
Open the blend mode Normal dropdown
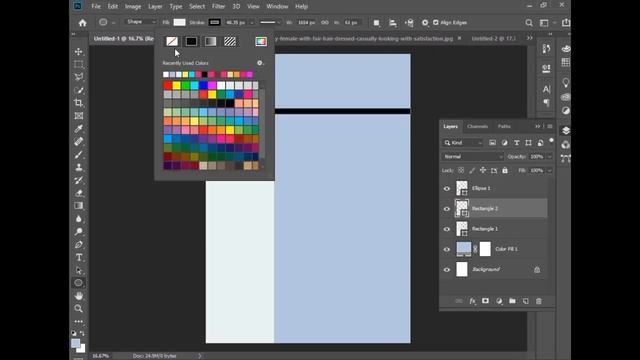click(472, 157)
